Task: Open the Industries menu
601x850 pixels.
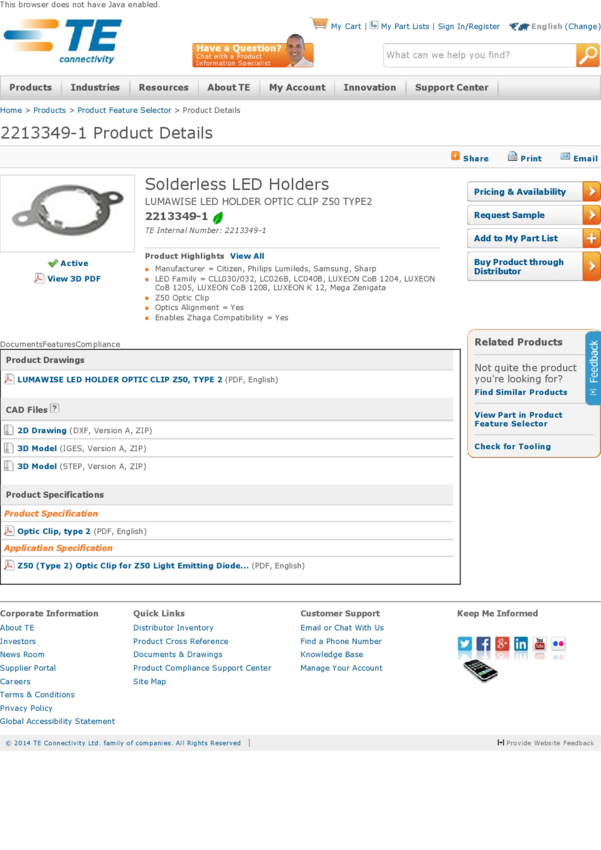Action: pyautogui.click(x=95, y=87)
